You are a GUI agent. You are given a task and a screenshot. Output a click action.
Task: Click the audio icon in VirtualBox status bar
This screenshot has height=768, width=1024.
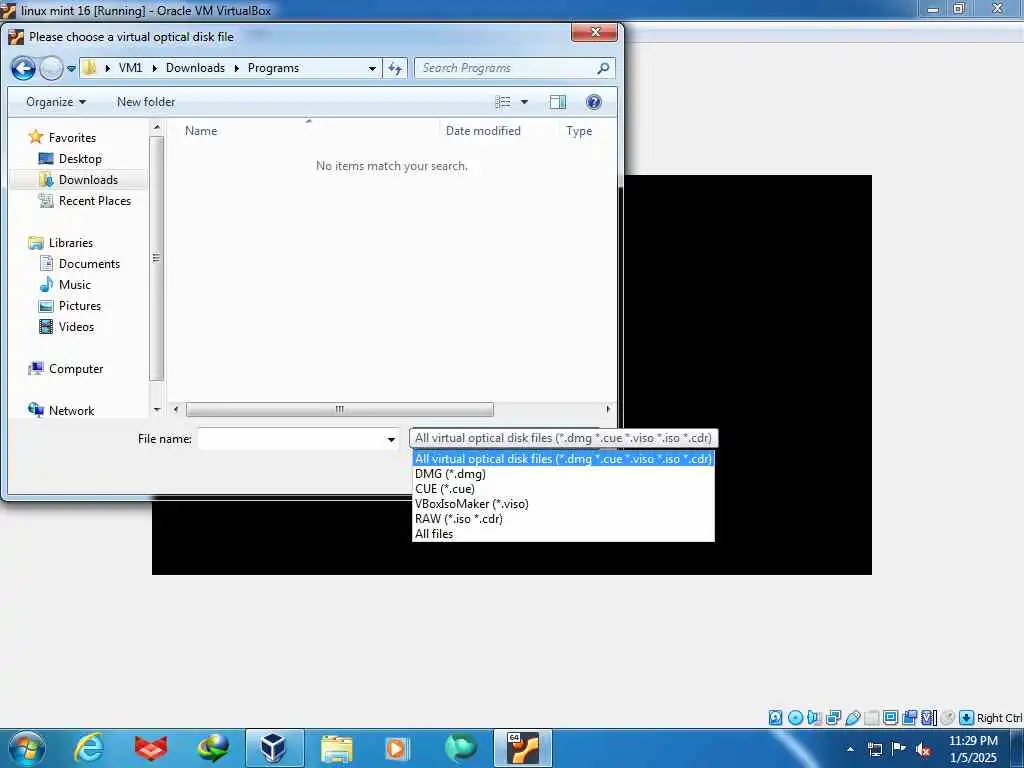tap(814, 718)
